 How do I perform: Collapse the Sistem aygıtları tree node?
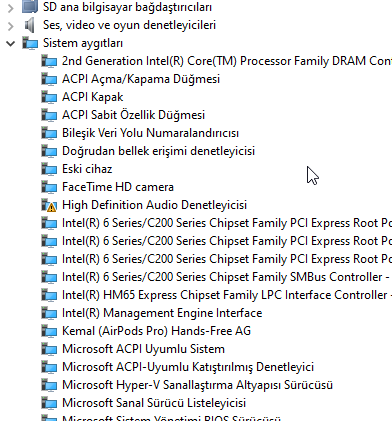[11, 43]
